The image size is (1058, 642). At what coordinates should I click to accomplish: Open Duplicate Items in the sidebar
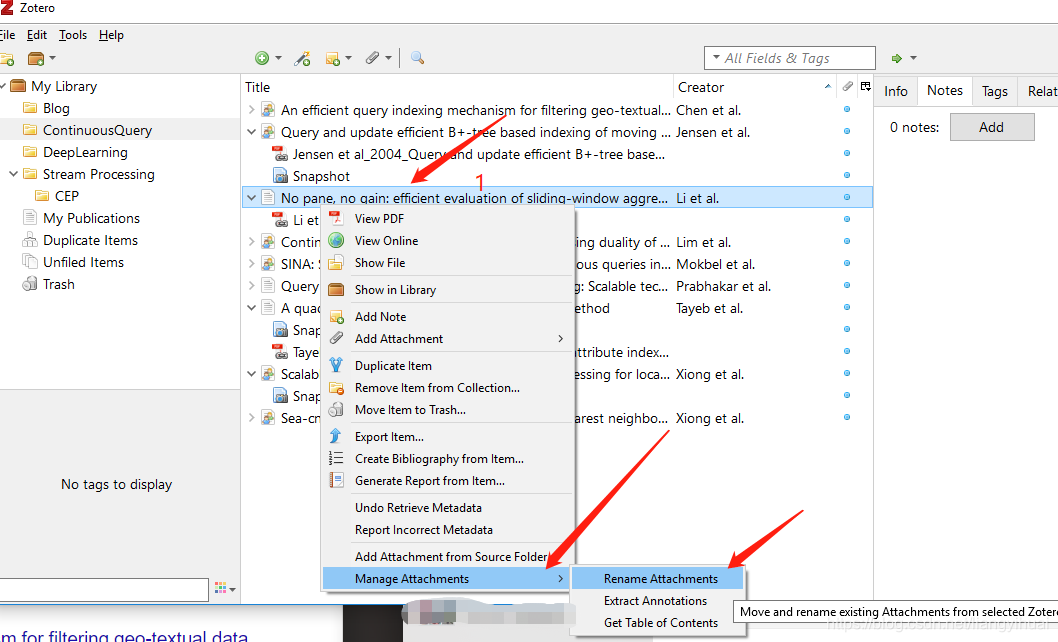[x=90, y=240]
